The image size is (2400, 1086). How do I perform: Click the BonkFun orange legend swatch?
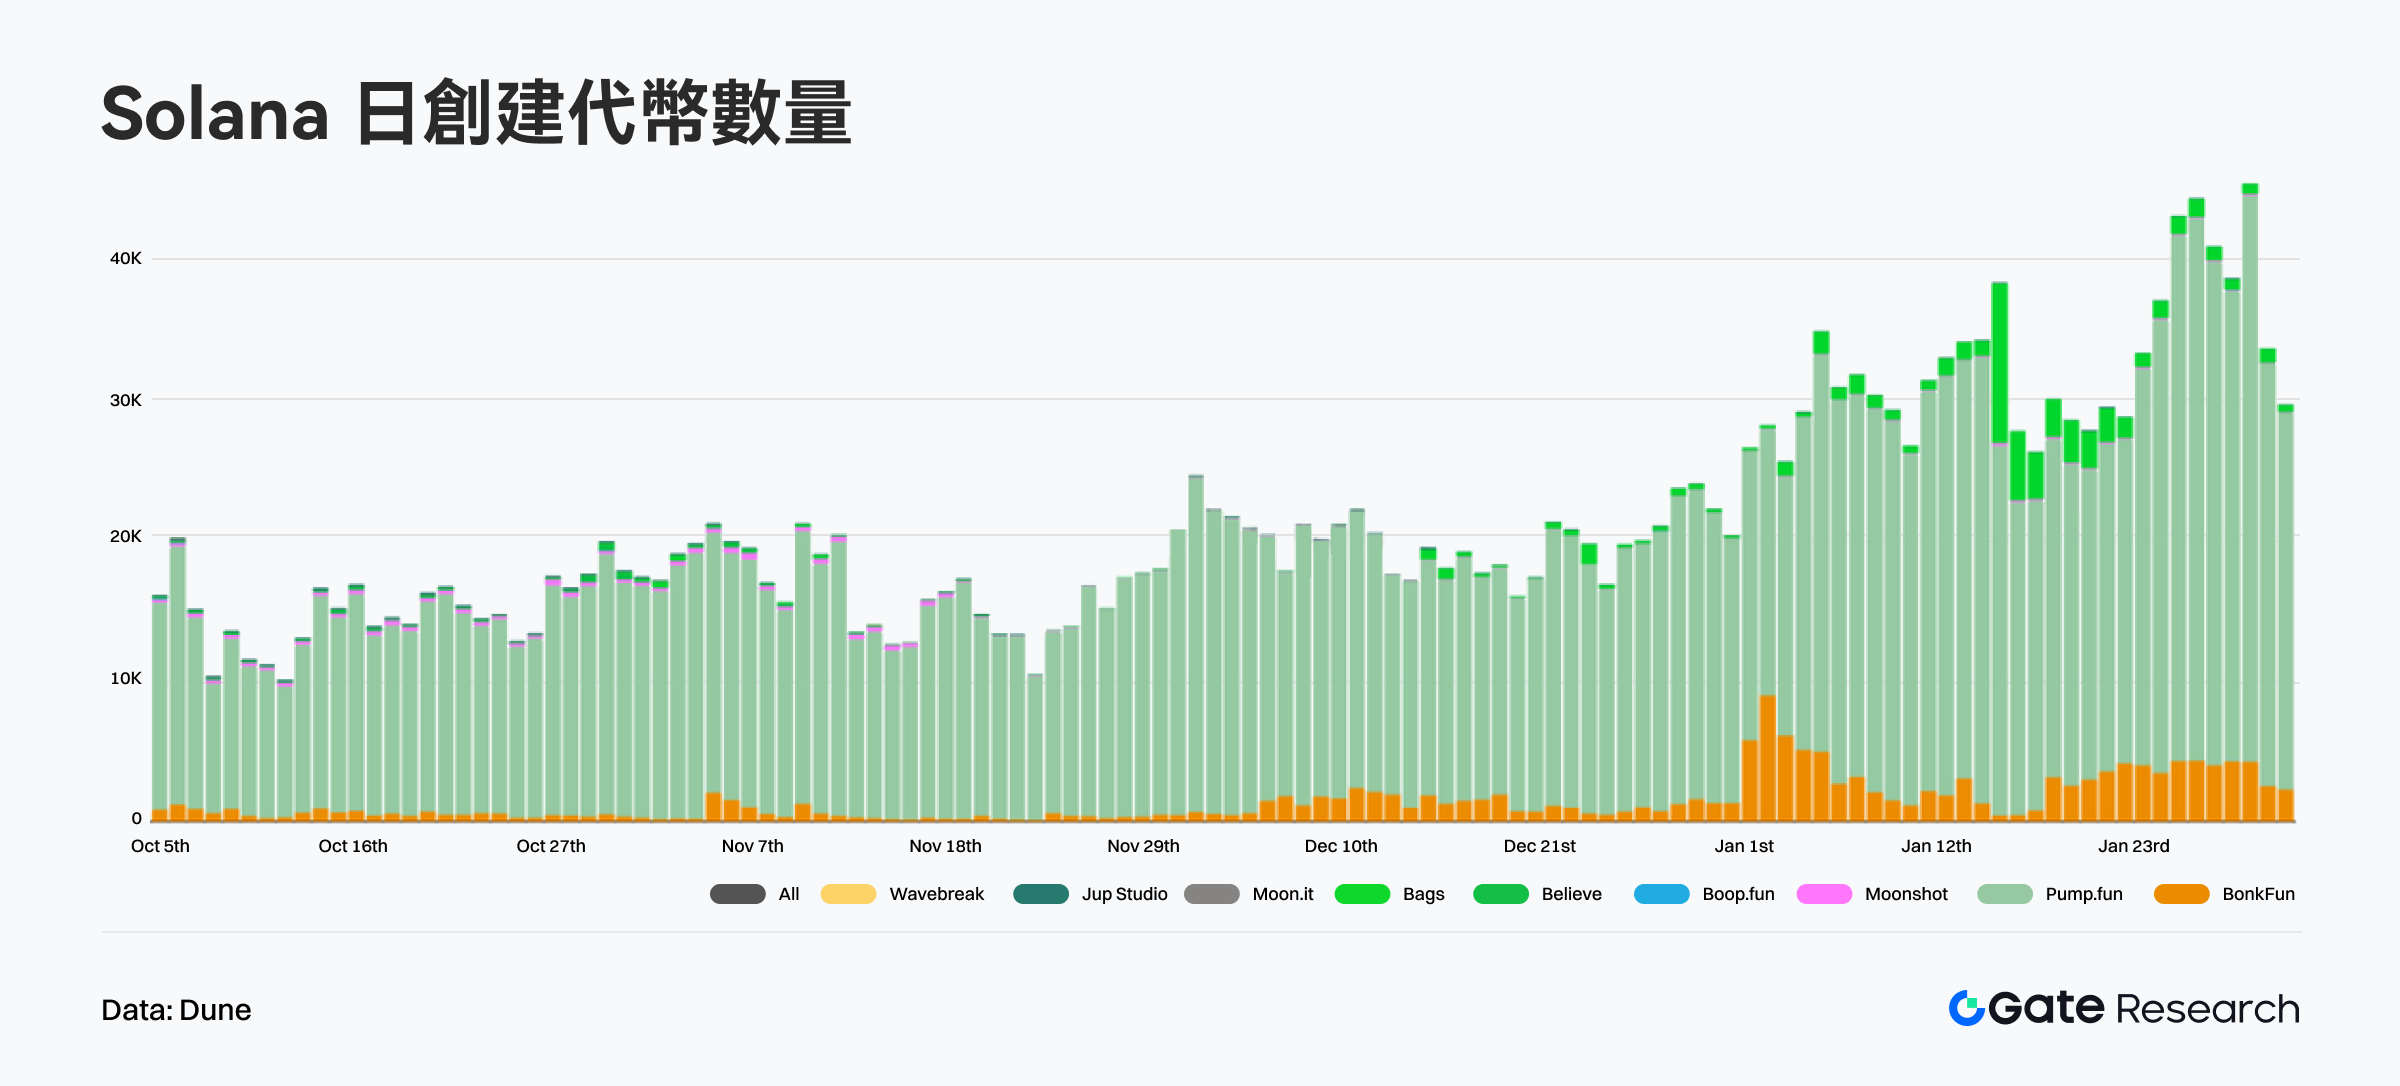[x=2181, y=894]
